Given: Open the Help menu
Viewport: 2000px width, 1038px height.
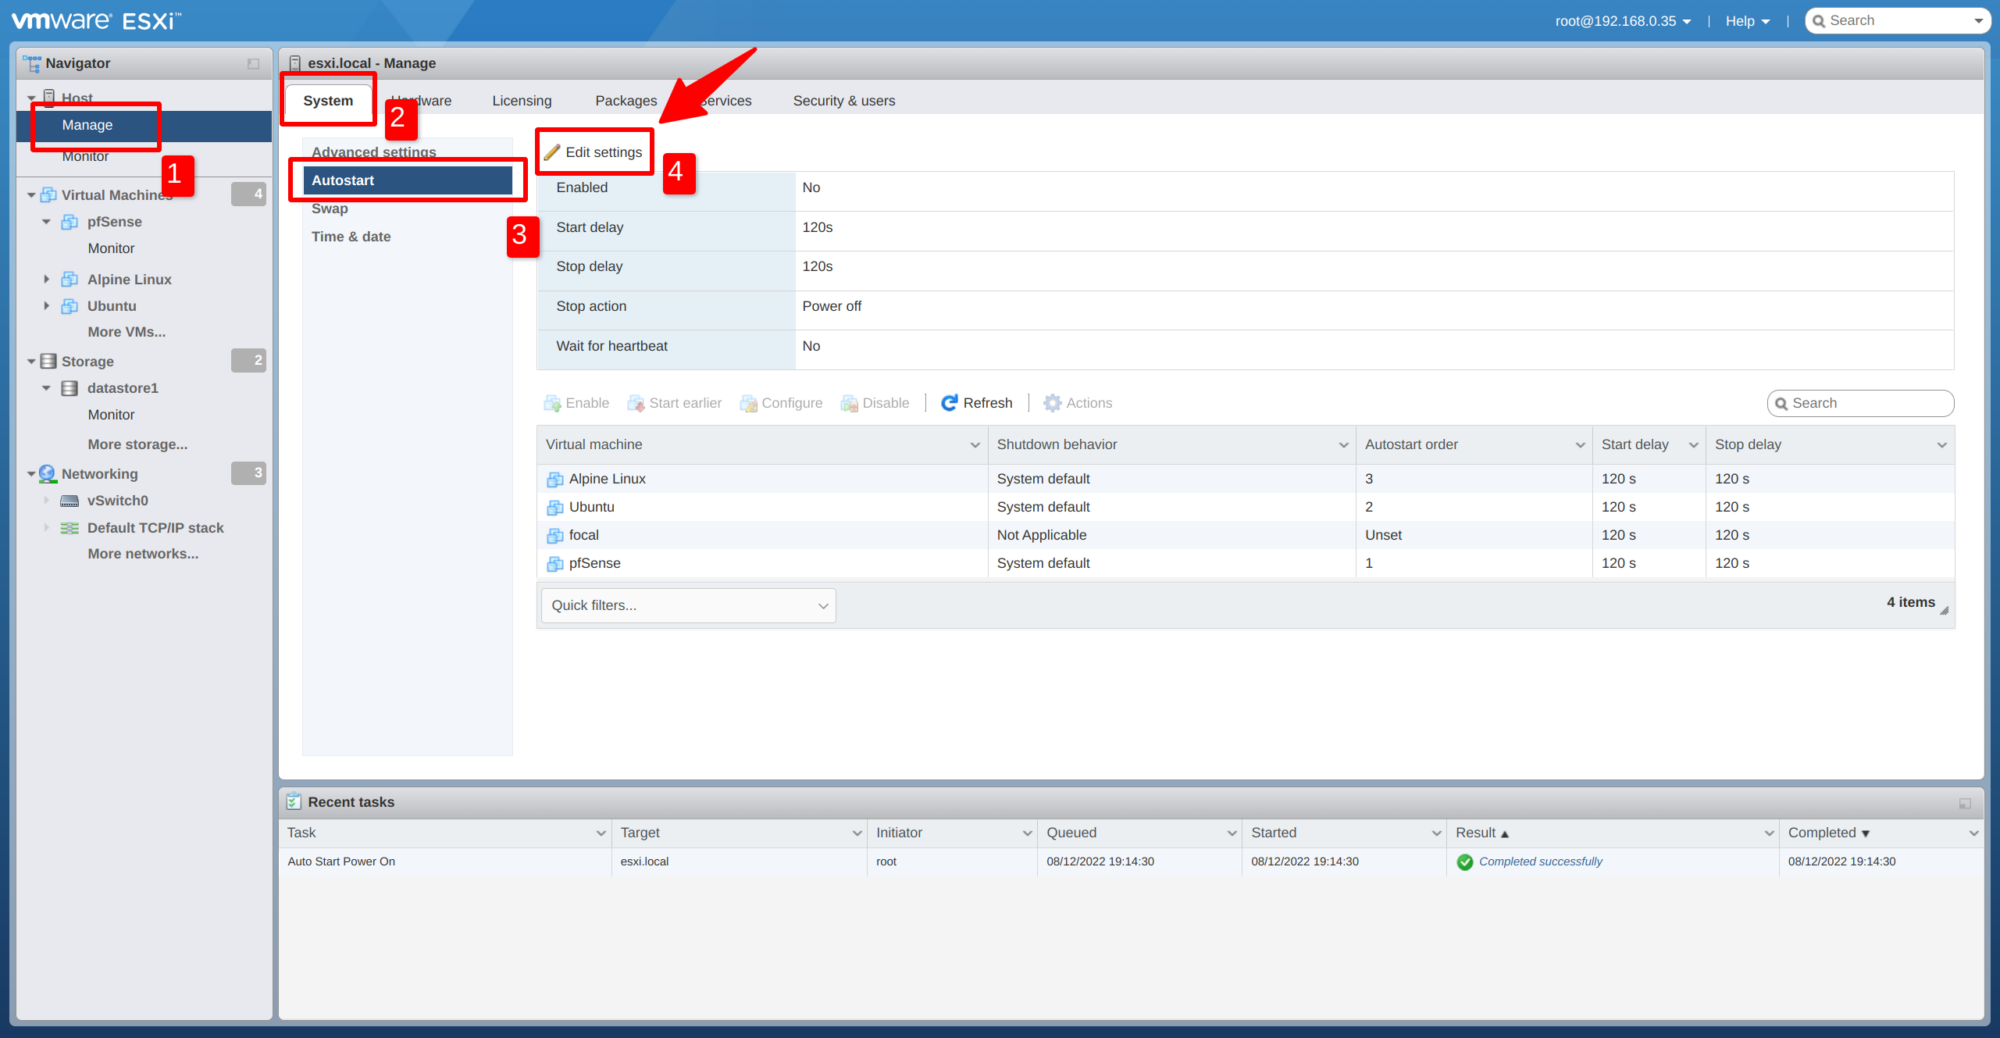Looking at the screenshot, I should click(x=1746, y=21).
